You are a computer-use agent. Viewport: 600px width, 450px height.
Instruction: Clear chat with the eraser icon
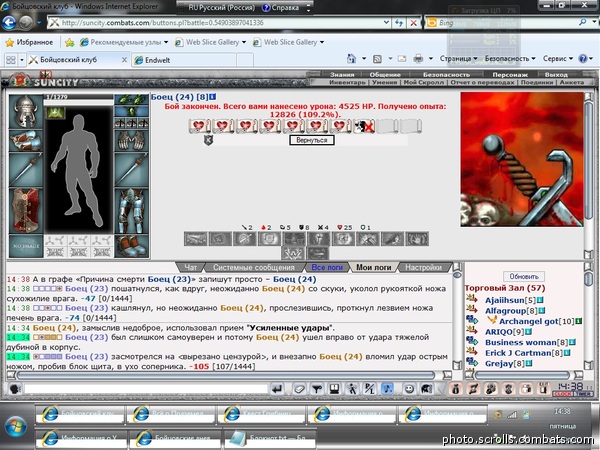click(298, 389)
